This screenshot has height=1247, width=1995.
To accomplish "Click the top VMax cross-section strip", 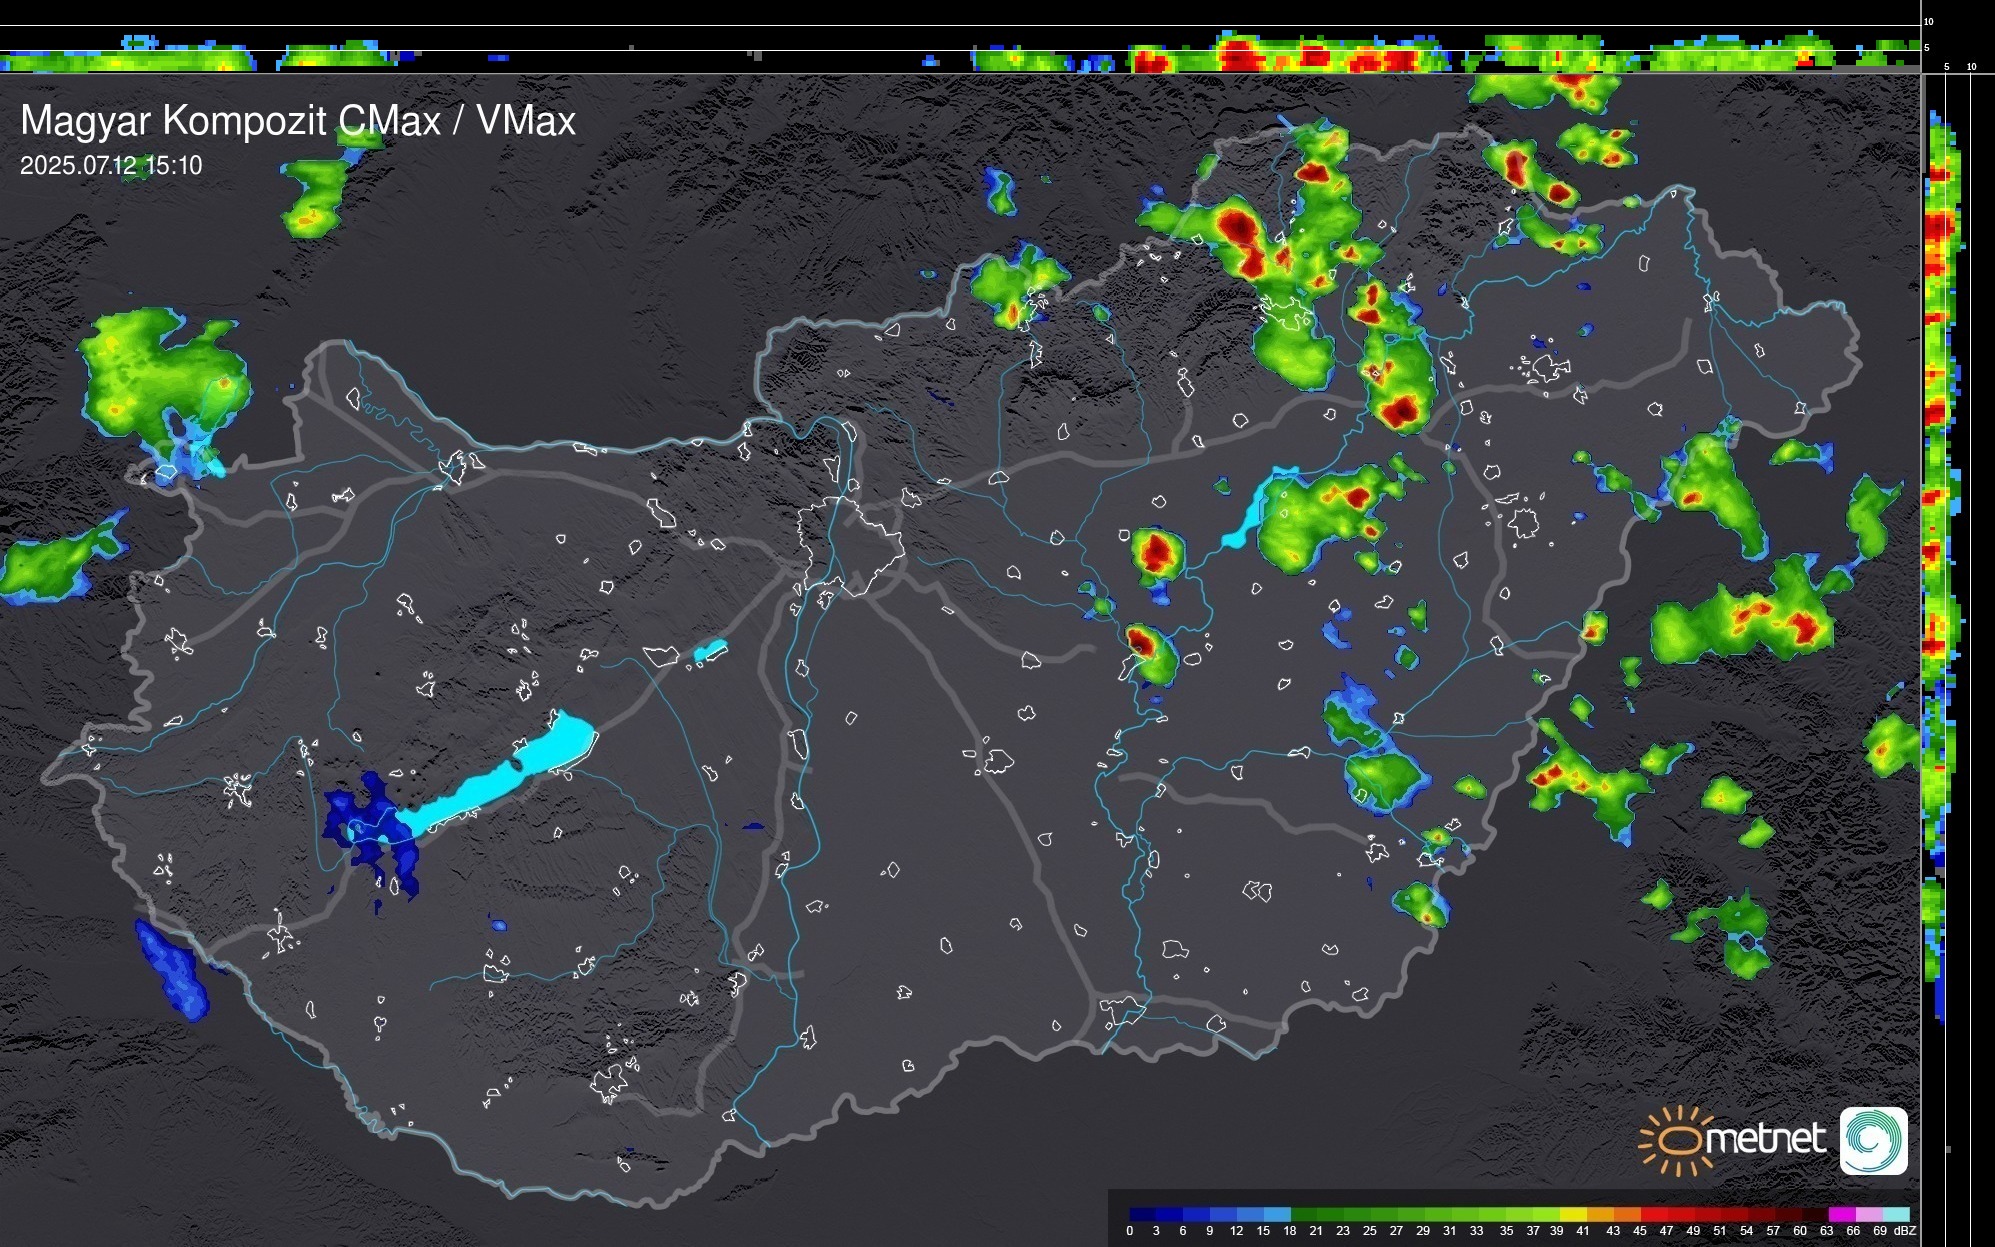I will (x=960, y=50).
